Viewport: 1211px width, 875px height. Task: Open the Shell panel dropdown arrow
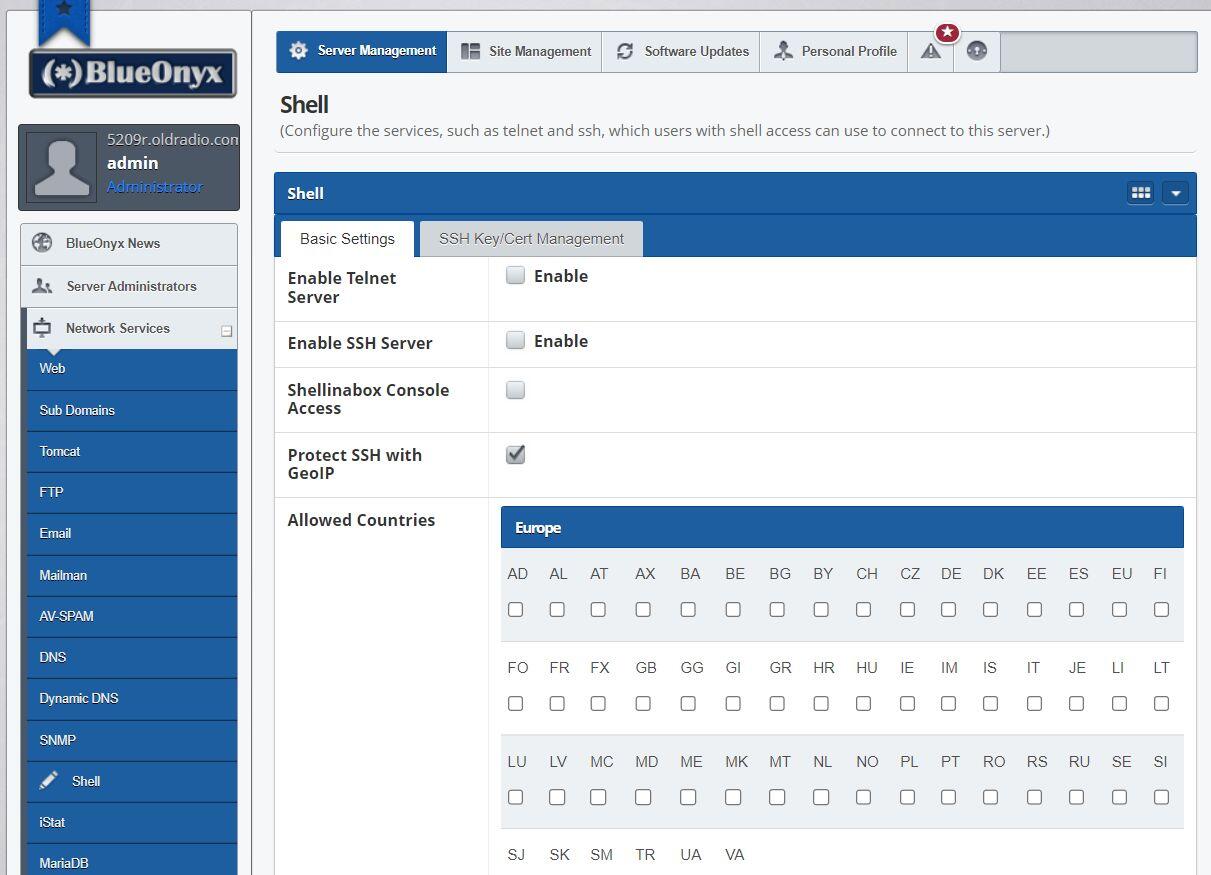tap(1176, 194)
